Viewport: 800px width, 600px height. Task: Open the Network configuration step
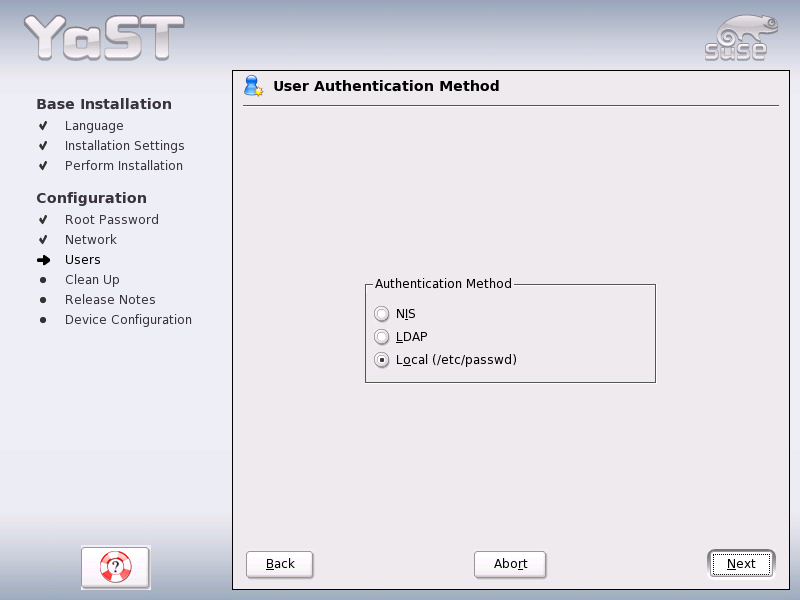click(x=91, y=239)
